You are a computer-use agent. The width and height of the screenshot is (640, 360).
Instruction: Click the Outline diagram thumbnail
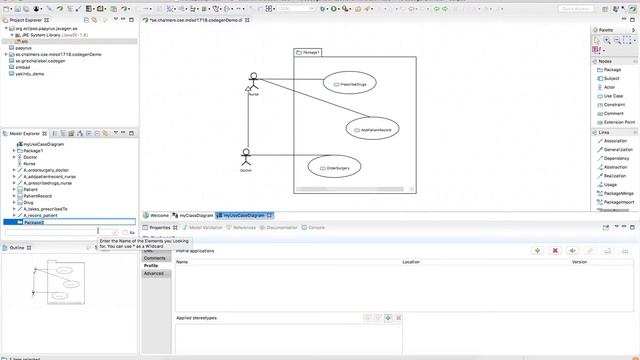(x=60, y=282)
